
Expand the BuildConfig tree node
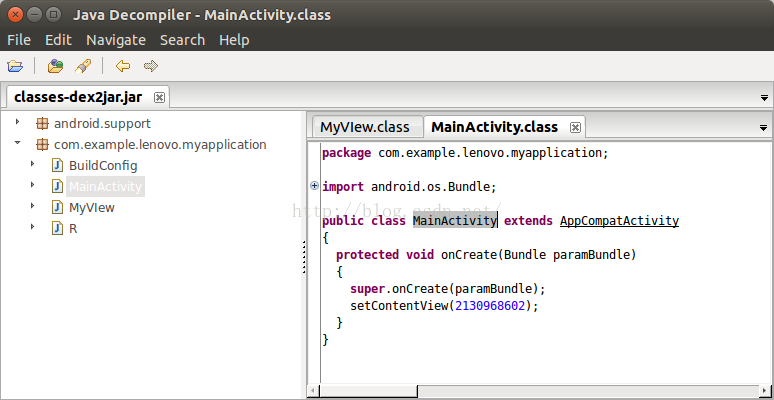(33, 163)
